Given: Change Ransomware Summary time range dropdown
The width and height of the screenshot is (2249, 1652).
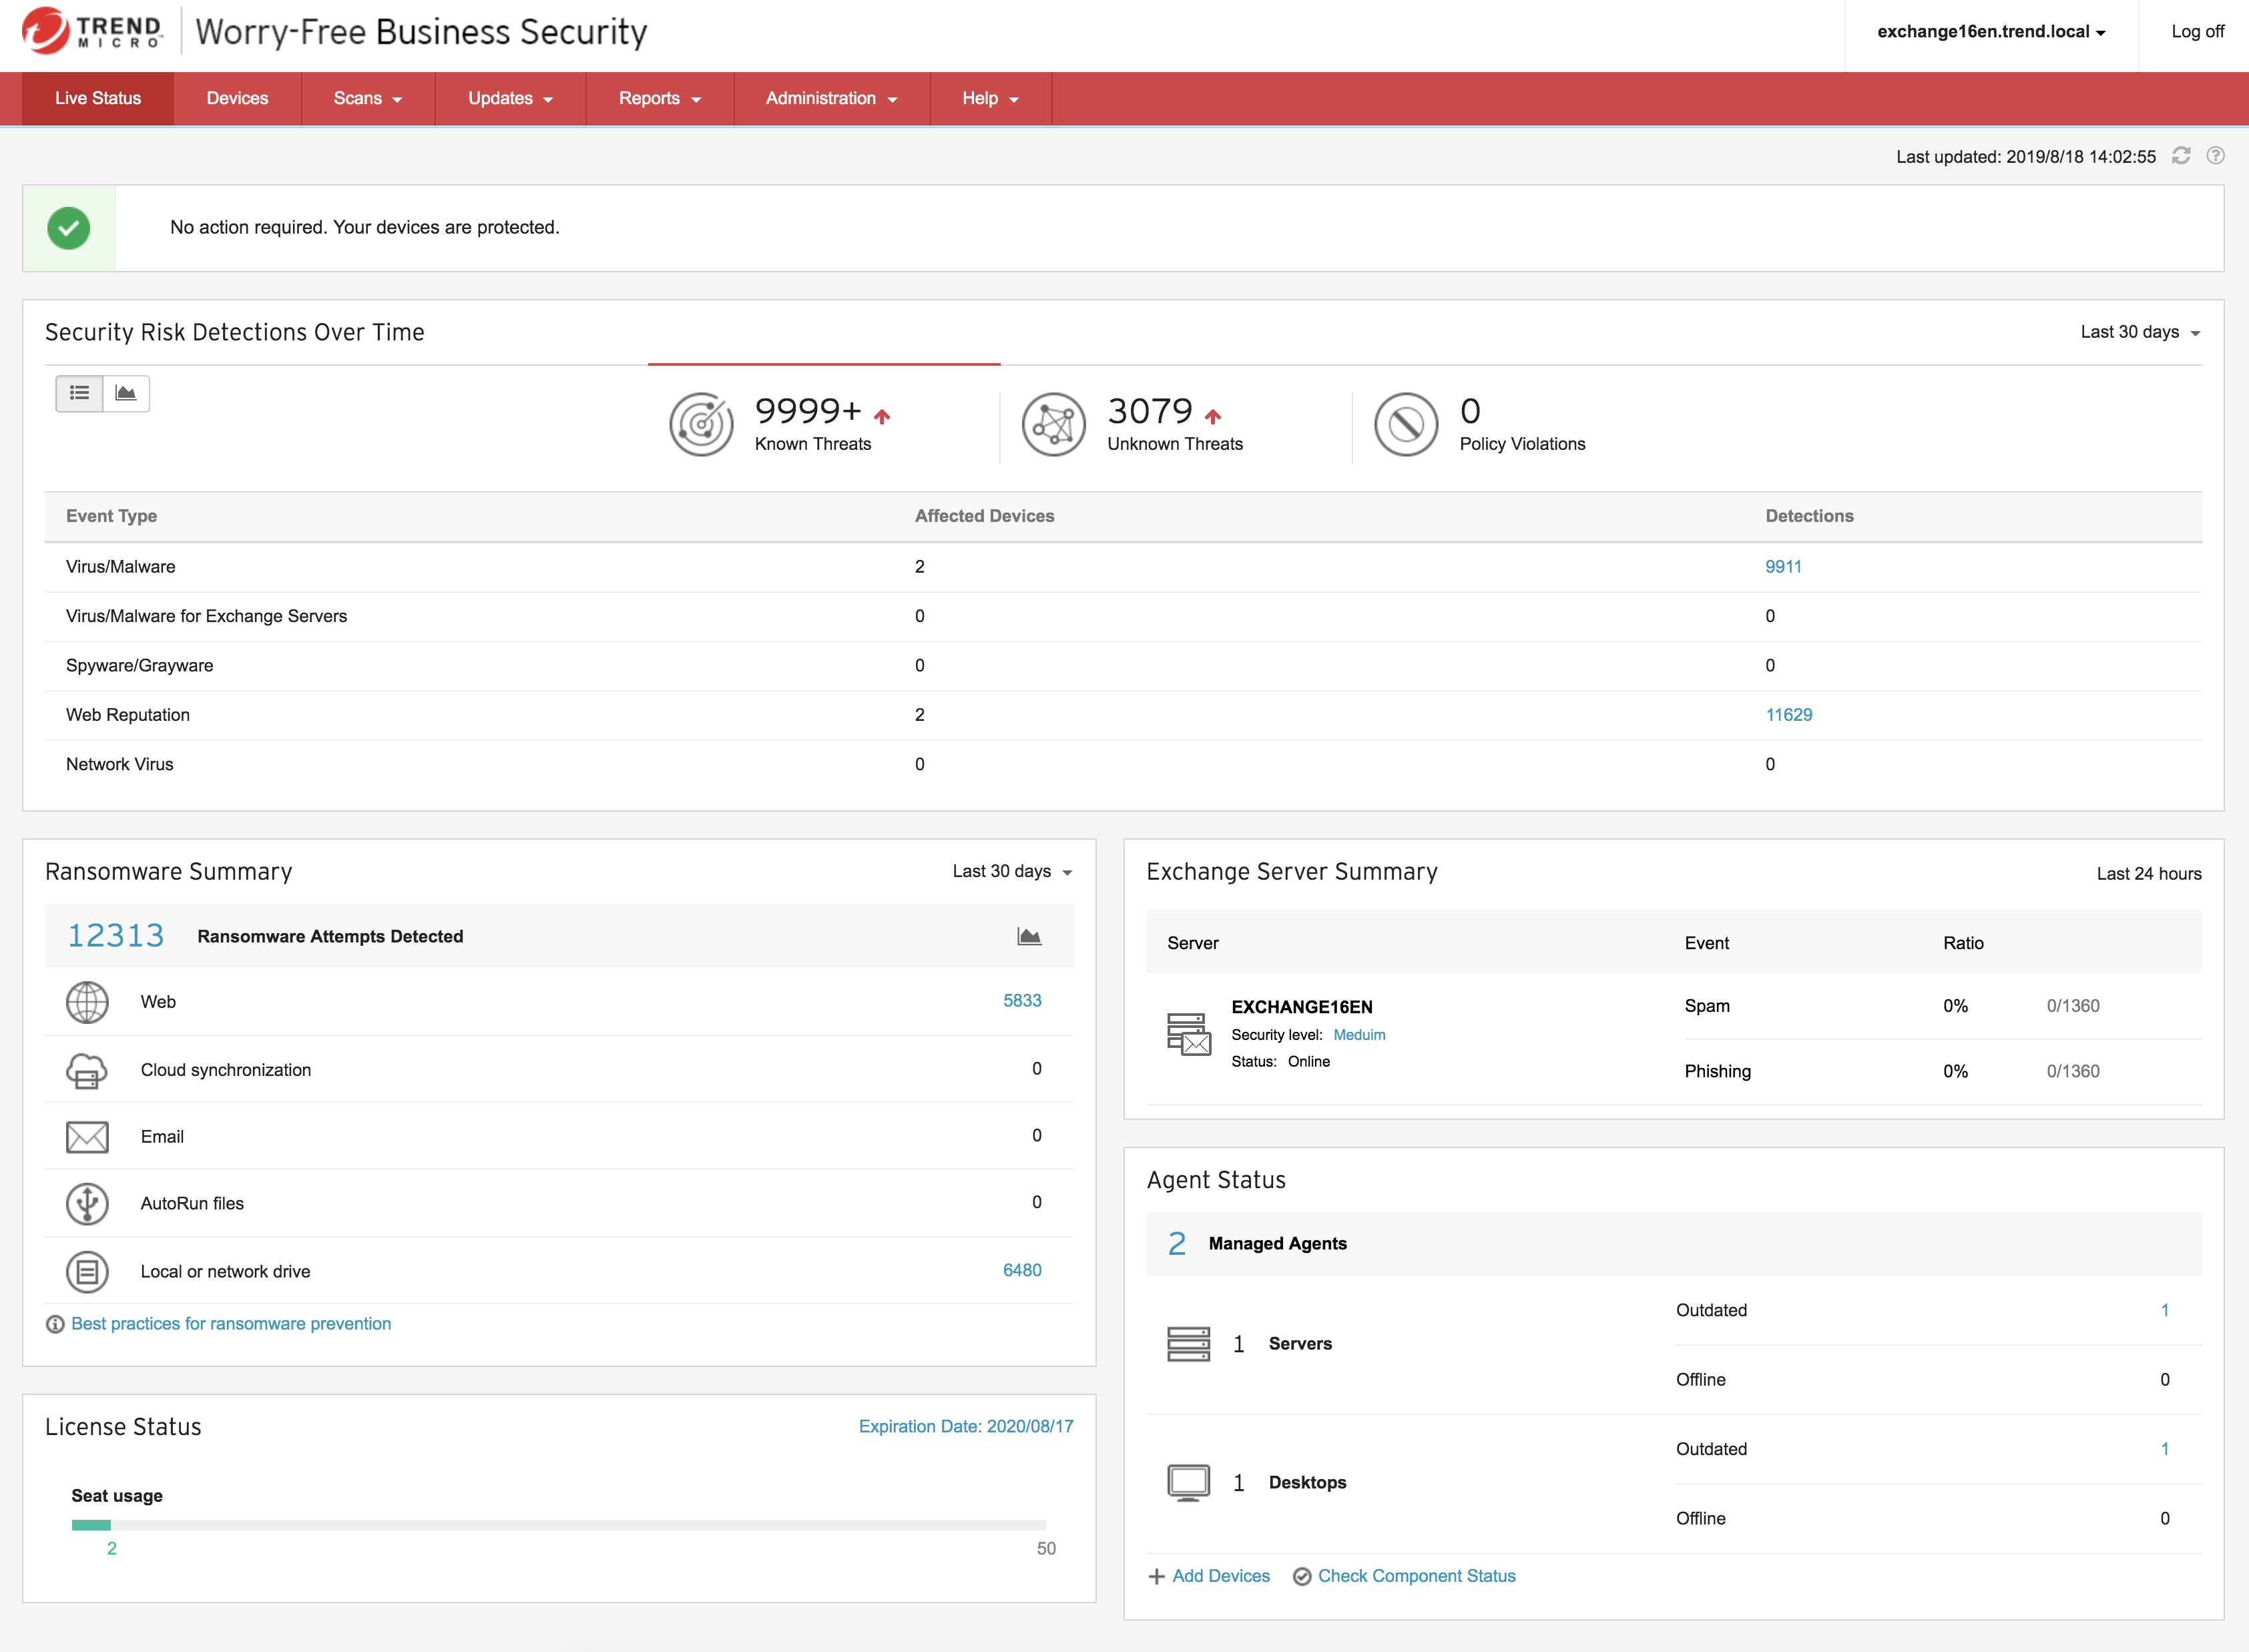Looking at the screenshot, I should click(x=1012, y=872).
